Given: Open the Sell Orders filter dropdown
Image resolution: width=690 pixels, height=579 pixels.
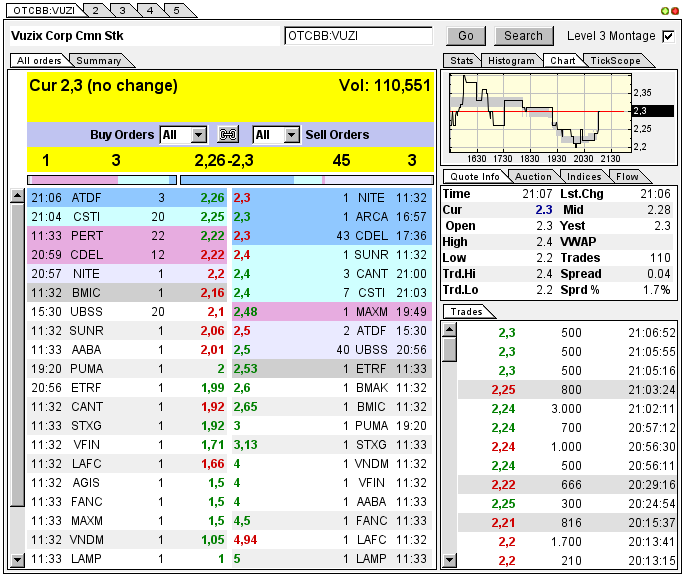Looking at the screenshot, I should pyautogui.click(x=290, y=135).
